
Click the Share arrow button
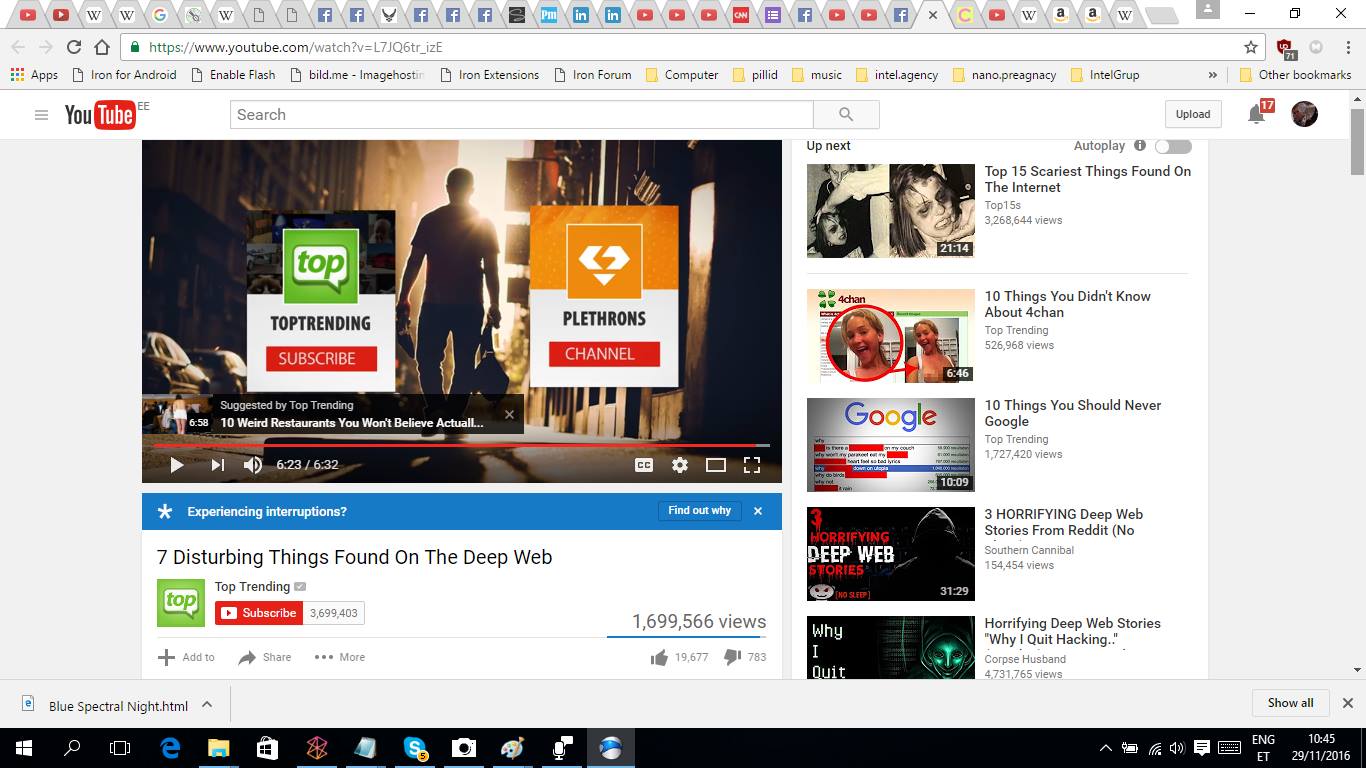click(264, 657)
